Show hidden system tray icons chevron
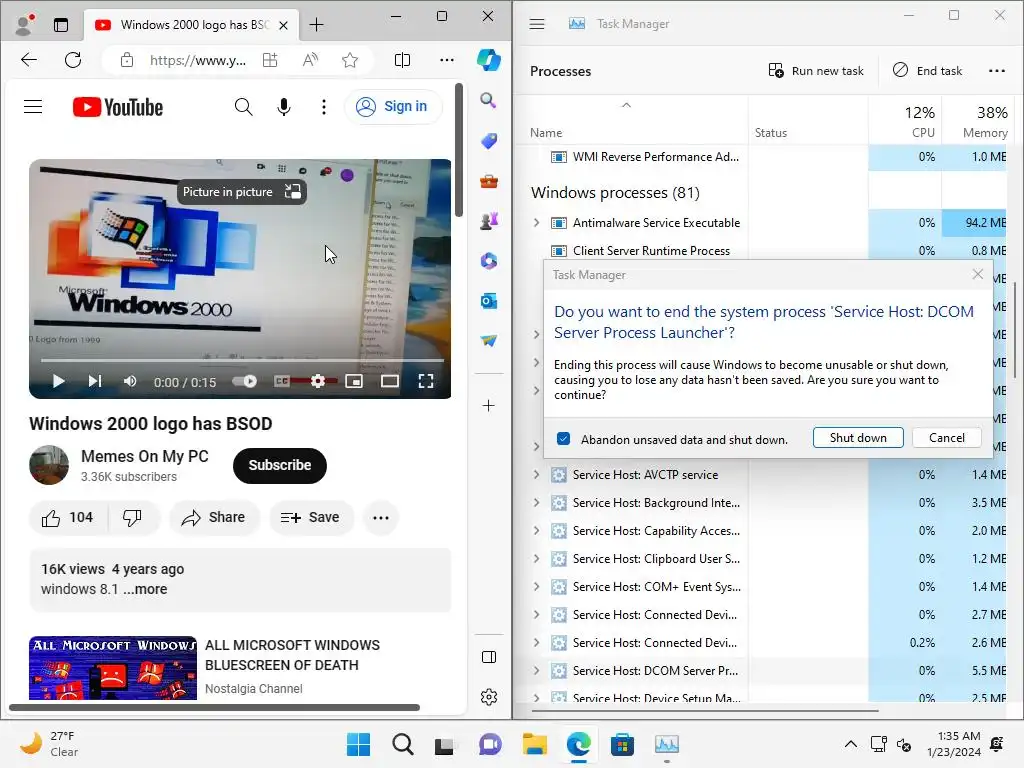The image size is (1024, 768). click(x=850, y=744)
